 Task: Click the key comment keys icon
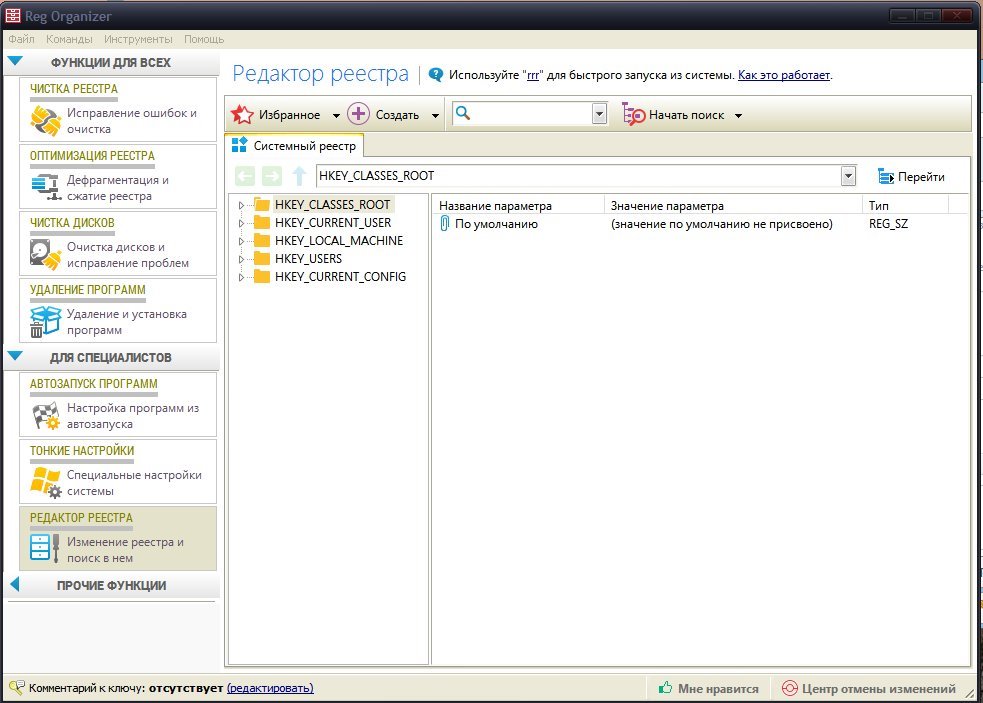[17, 687]
